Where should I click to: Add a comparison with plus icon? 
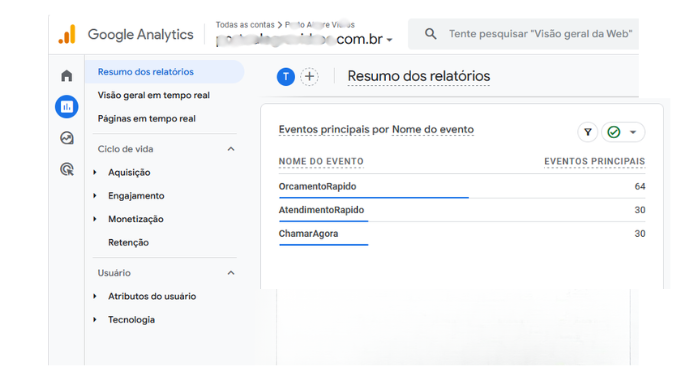tap(309, 77)
